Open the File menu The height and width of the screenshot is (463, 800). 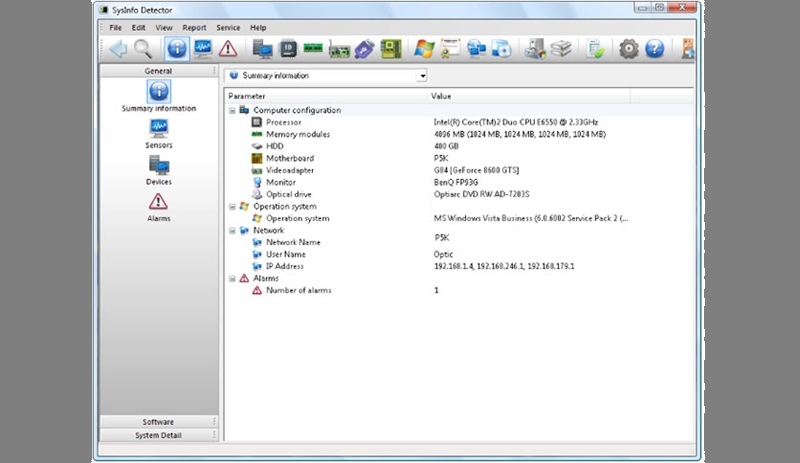coord(115,28)
